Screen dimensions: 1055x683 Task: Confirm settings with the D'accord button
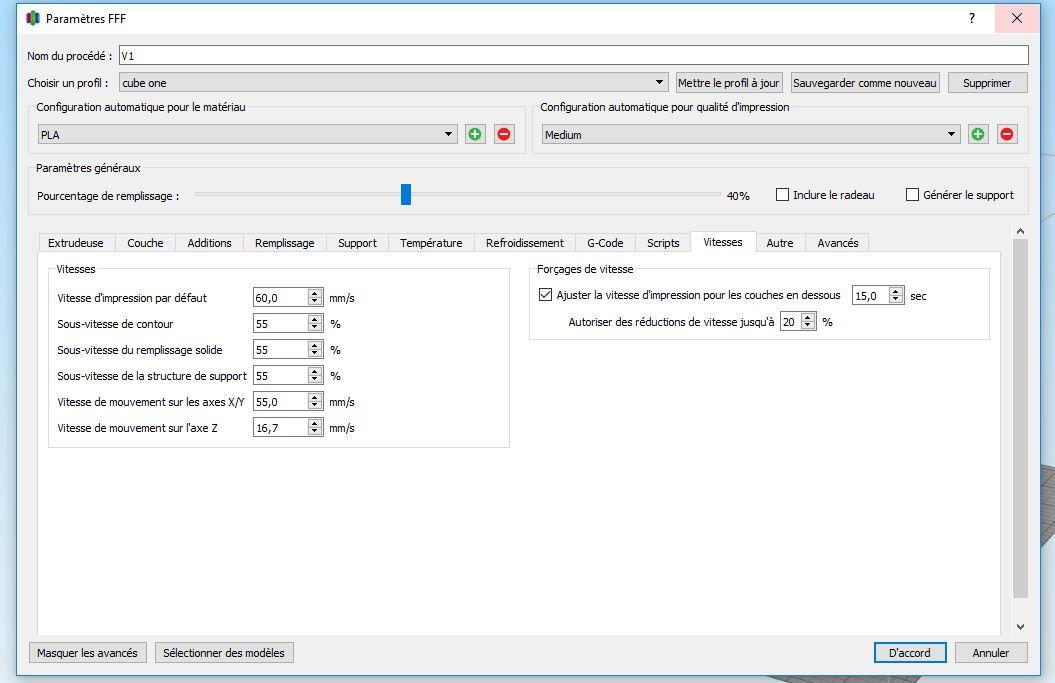tap(910, 653)
